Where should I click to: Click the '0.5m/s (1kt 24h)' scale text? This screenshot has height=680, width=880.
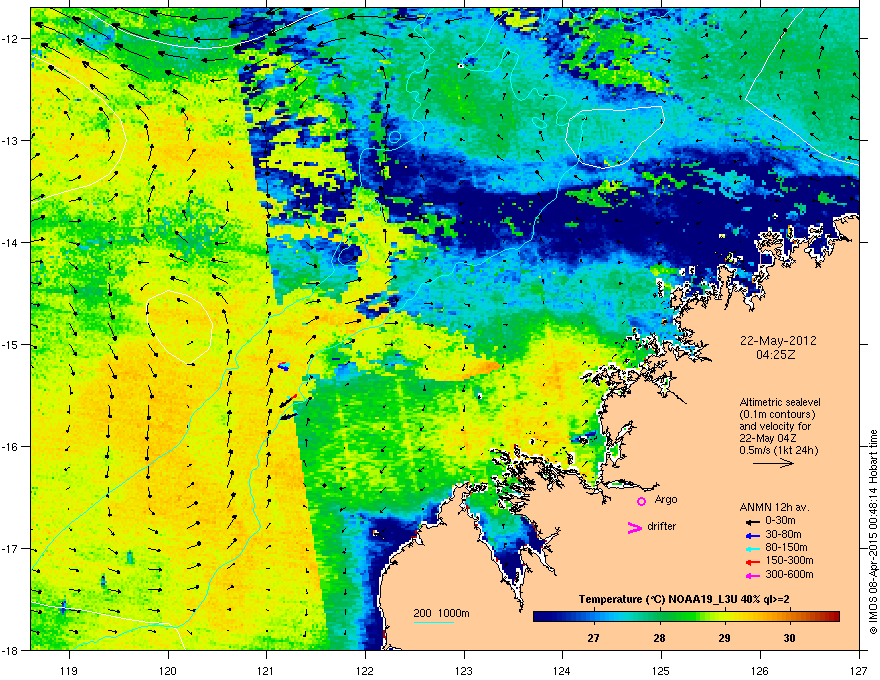coord(778,450)
